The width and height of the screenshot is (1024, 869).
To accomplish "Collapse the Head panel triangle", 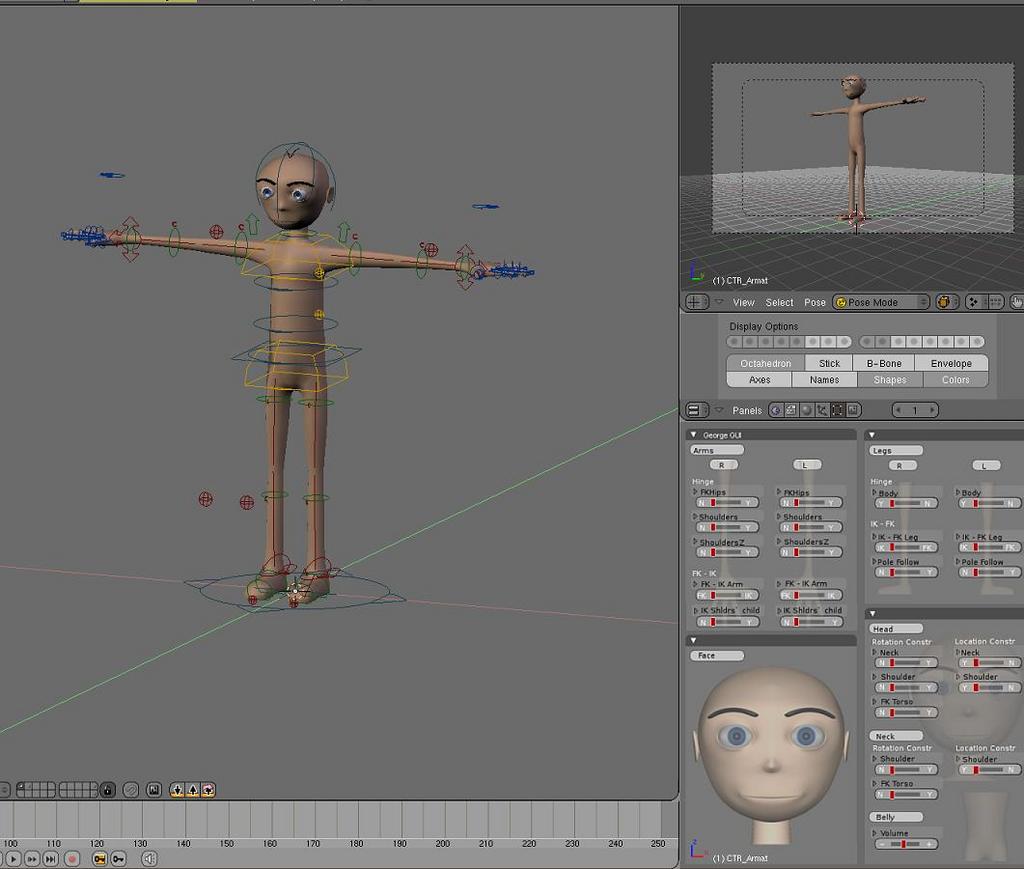I will (x=872, y=613).
